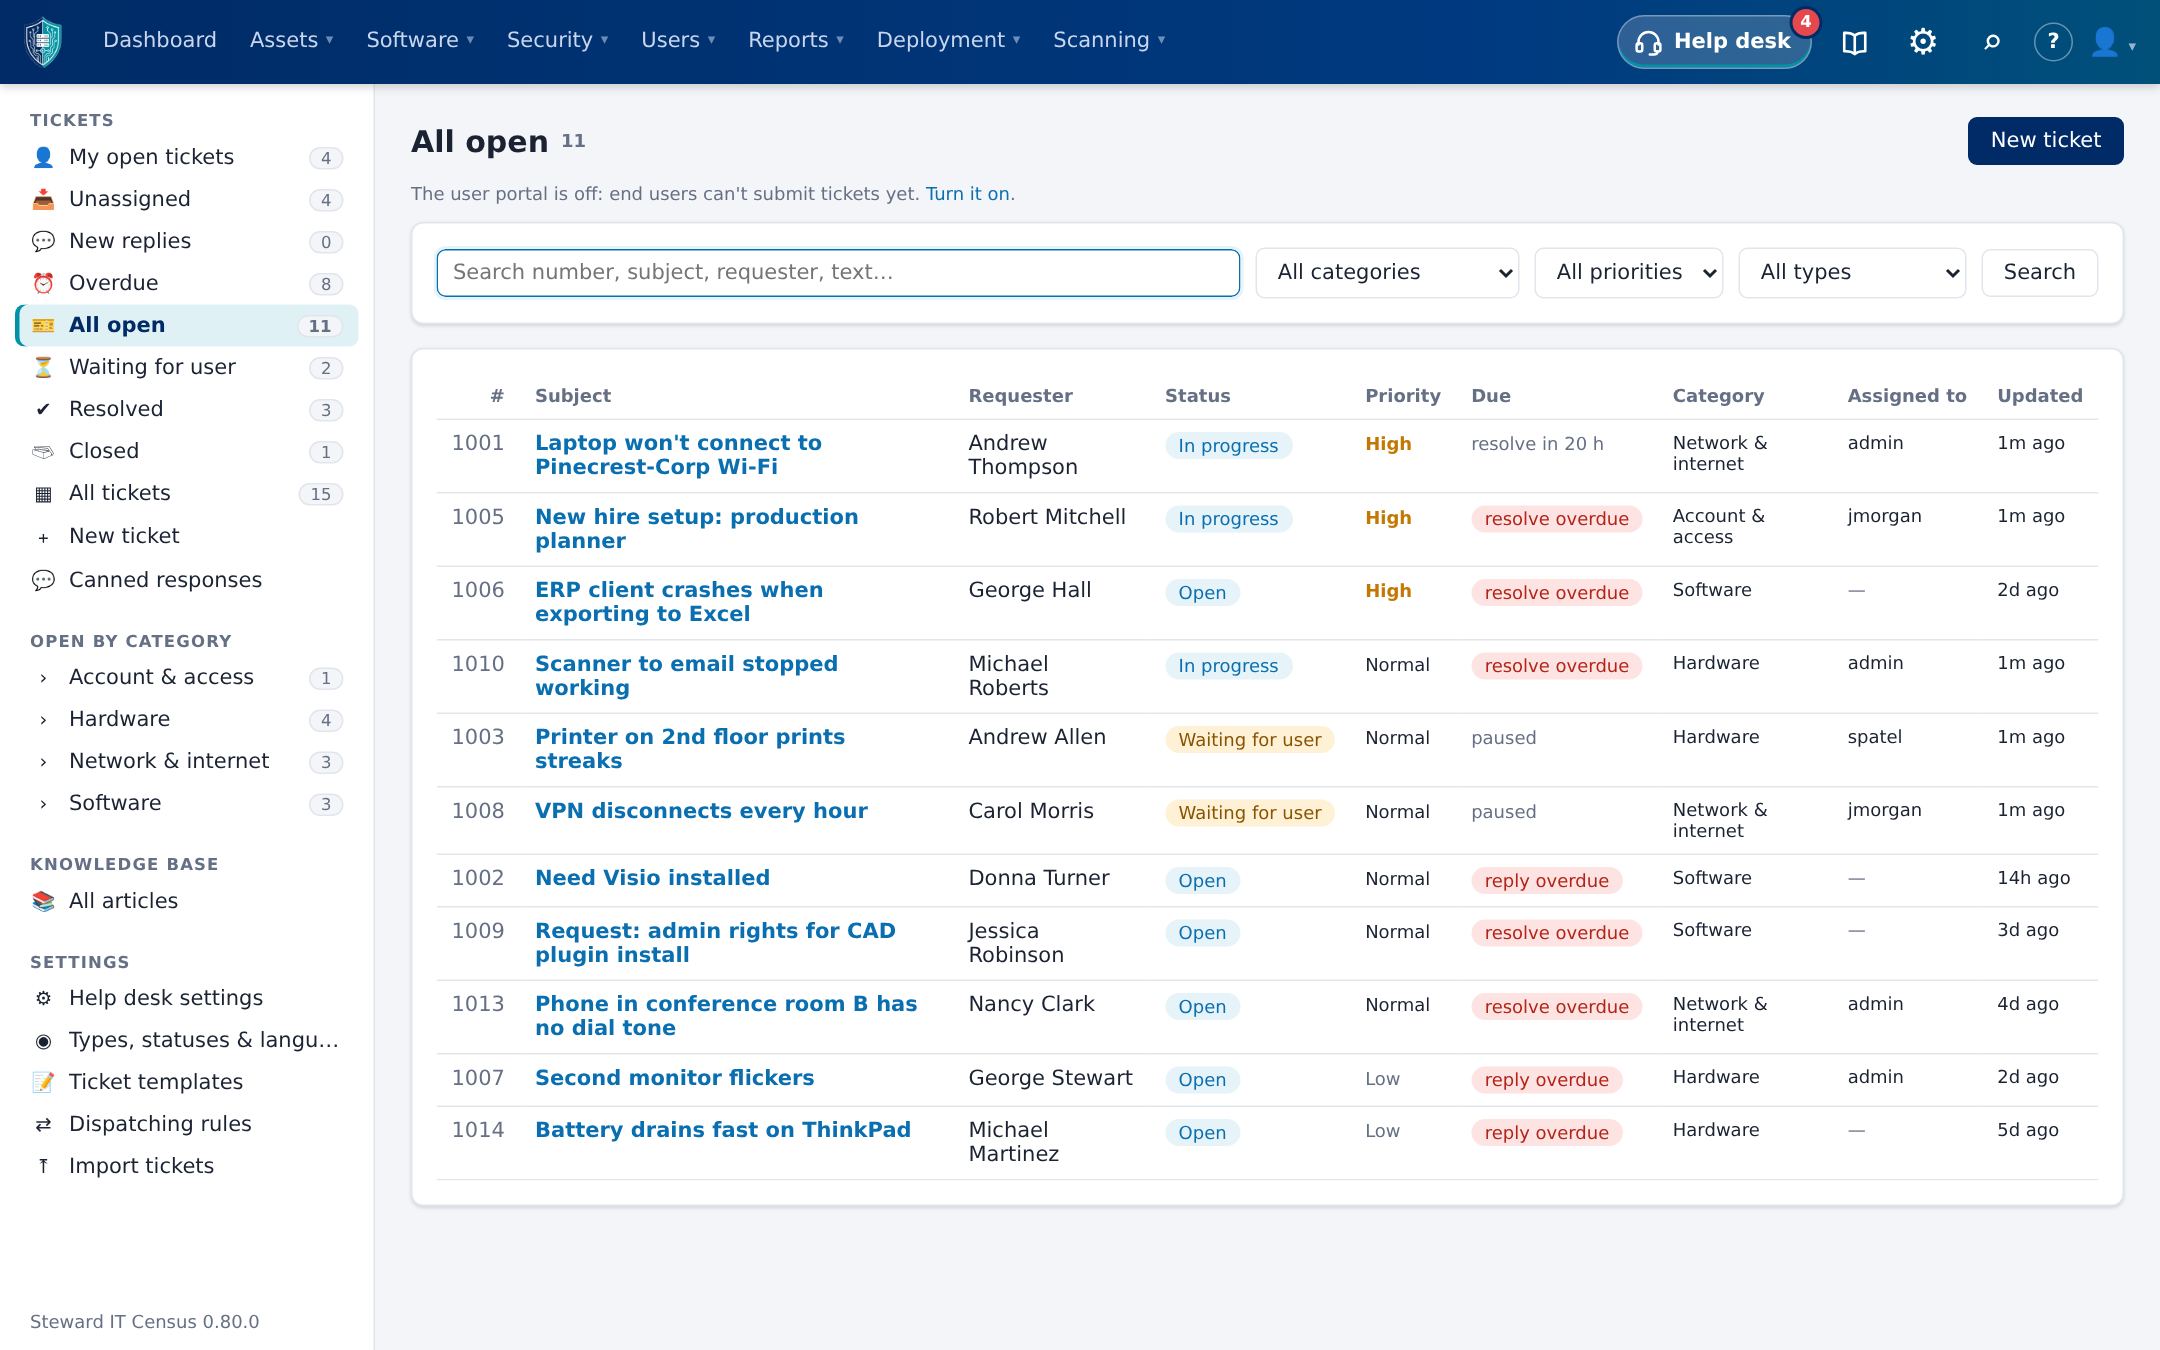Click the New replies speech bubble icon
This screenshot has width=2160, height=1350.
43,241
